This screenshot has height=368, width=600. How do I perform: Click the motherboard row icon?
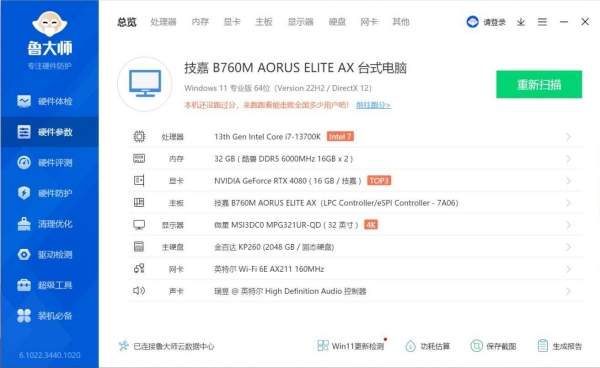pyautogui.click(x=139, y=202)
